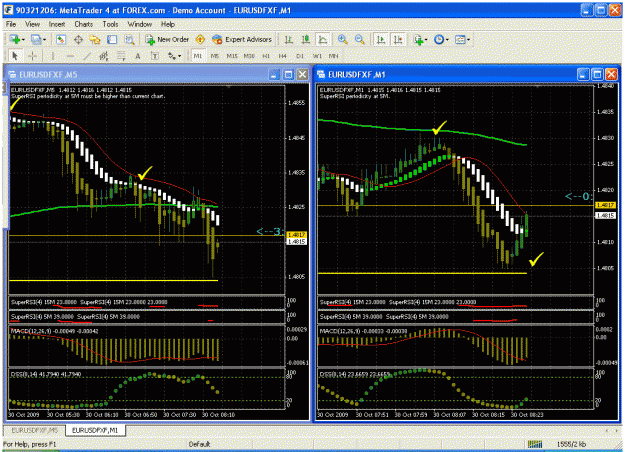Toggle Auto Scroll chart button
Viewport: 625px width, 452px height.
(x=381, y=39)
